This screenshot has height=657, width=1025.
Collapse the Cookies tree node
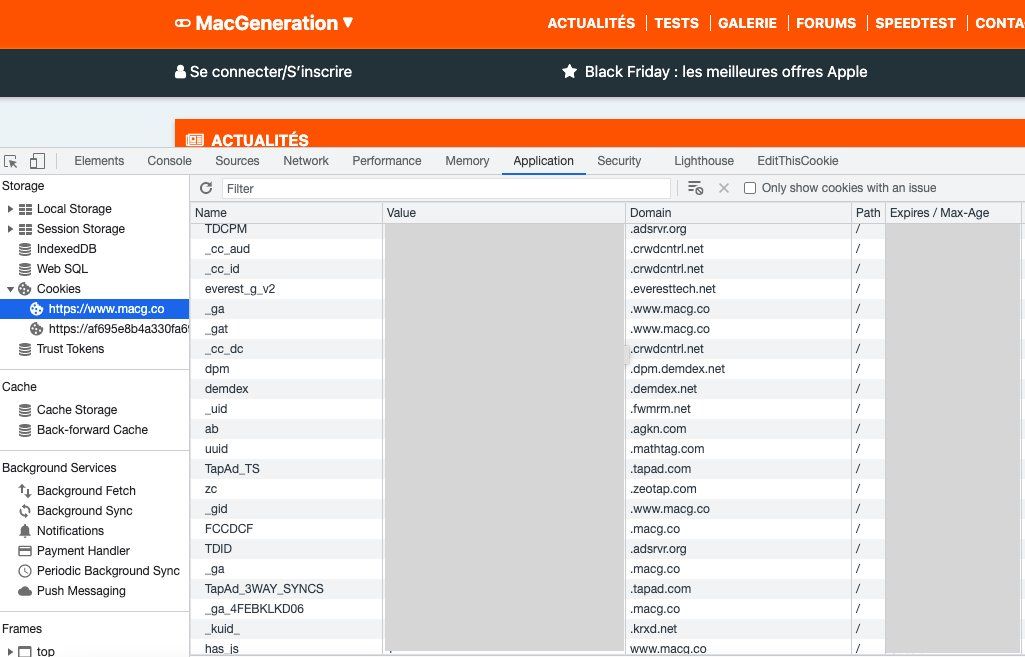[x=10, y=289]
